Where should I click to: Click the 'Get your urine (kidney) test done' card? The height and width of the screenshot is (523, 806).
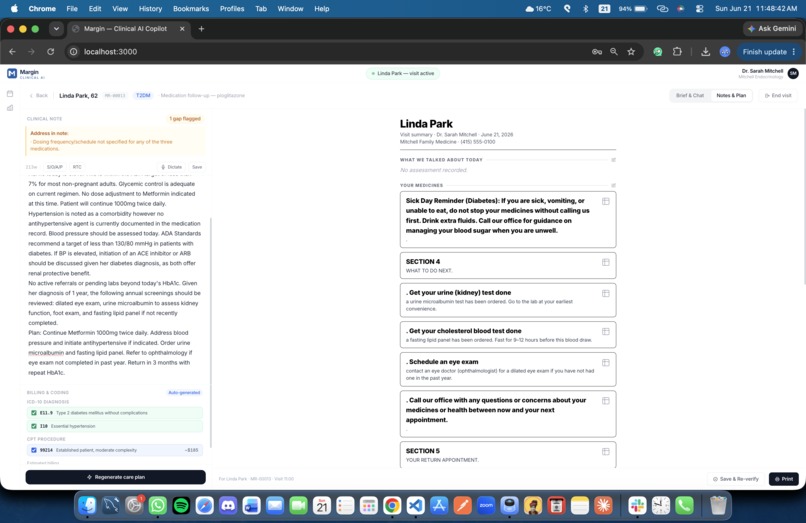tap(508, 300)
